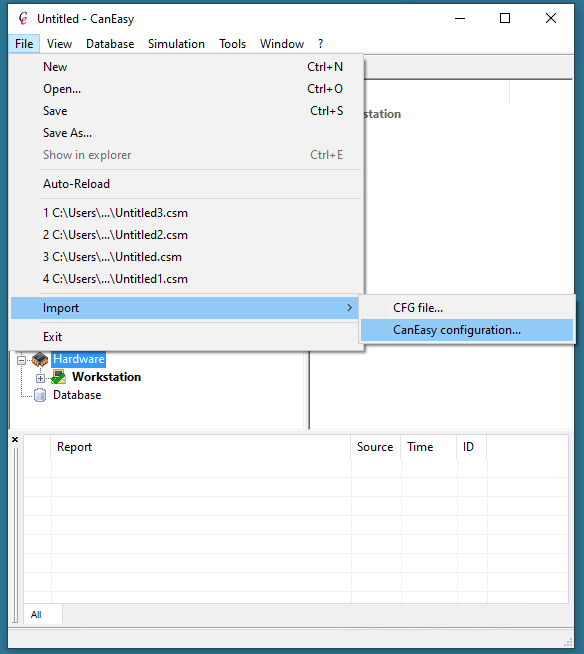Select CFG file... import option
The image size is (584, 654).
467,308
